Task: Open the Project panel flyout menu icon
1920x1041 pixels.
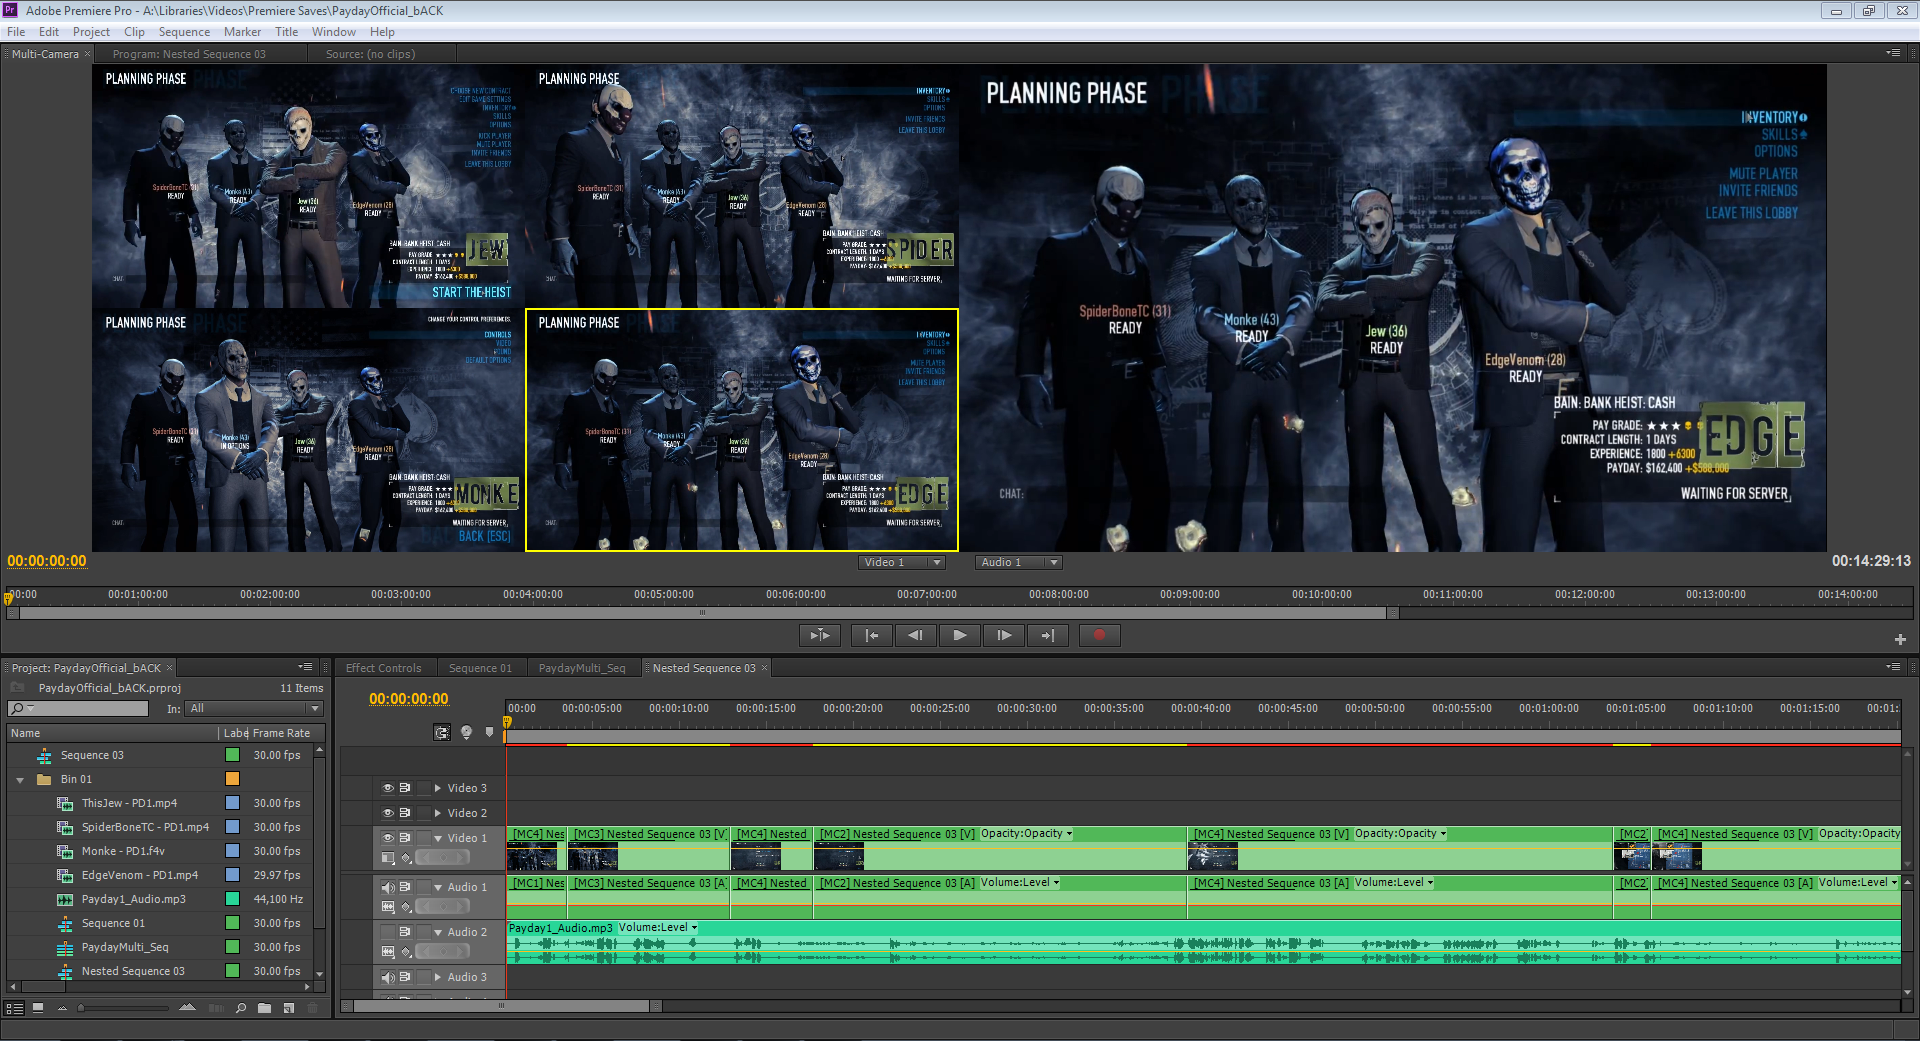Action: 306,667
